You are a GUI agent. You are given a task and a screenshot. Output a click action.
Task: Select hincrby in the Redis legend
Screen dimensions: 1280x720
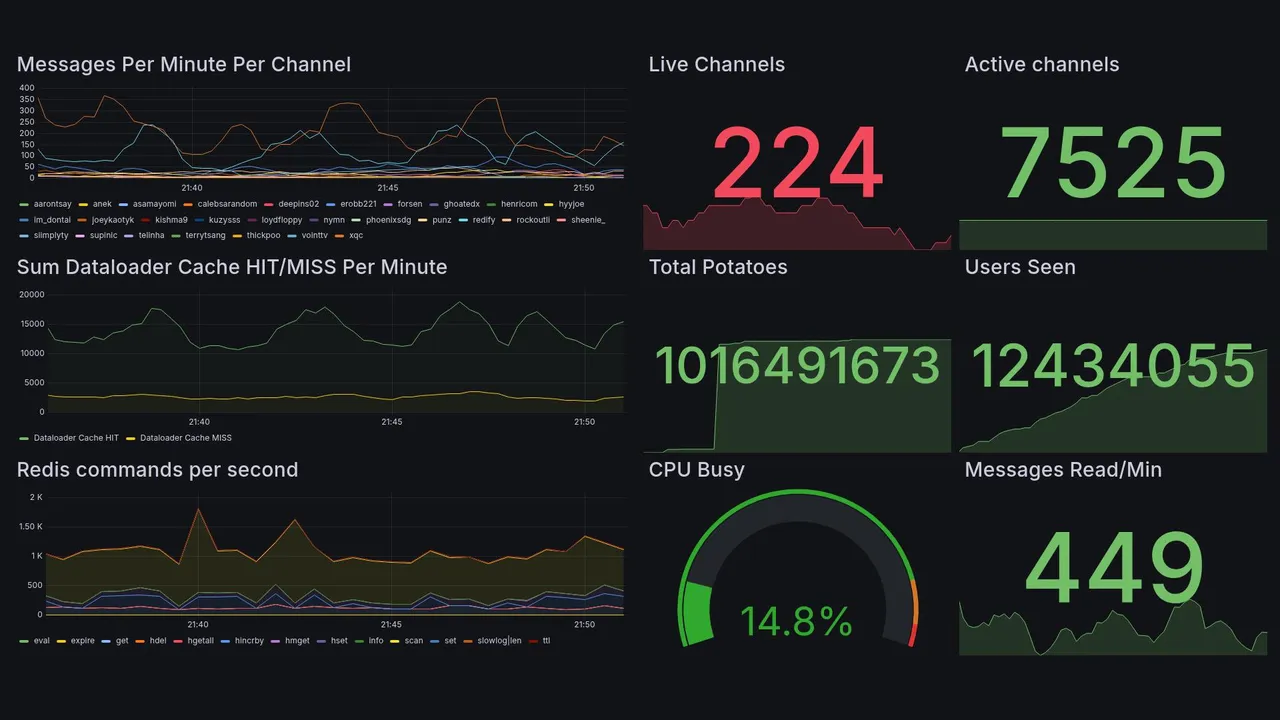(249, 640)
